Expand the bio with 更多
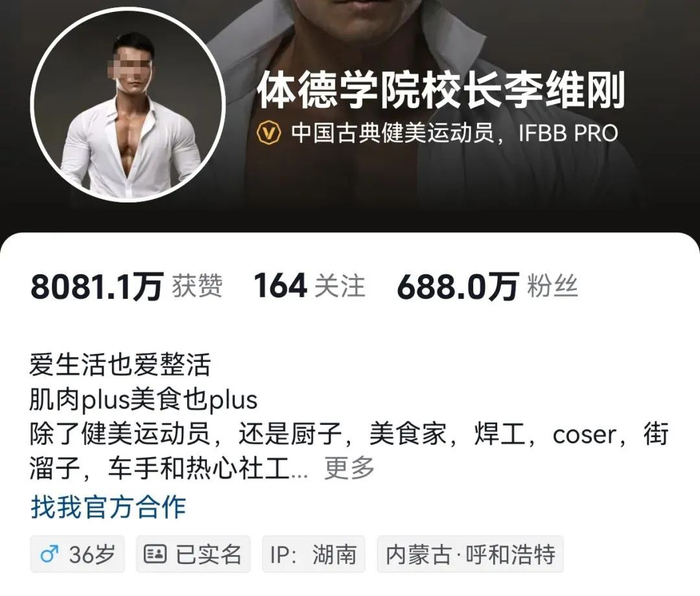Viewport: 700px width, 596px height. pos(349,468)
